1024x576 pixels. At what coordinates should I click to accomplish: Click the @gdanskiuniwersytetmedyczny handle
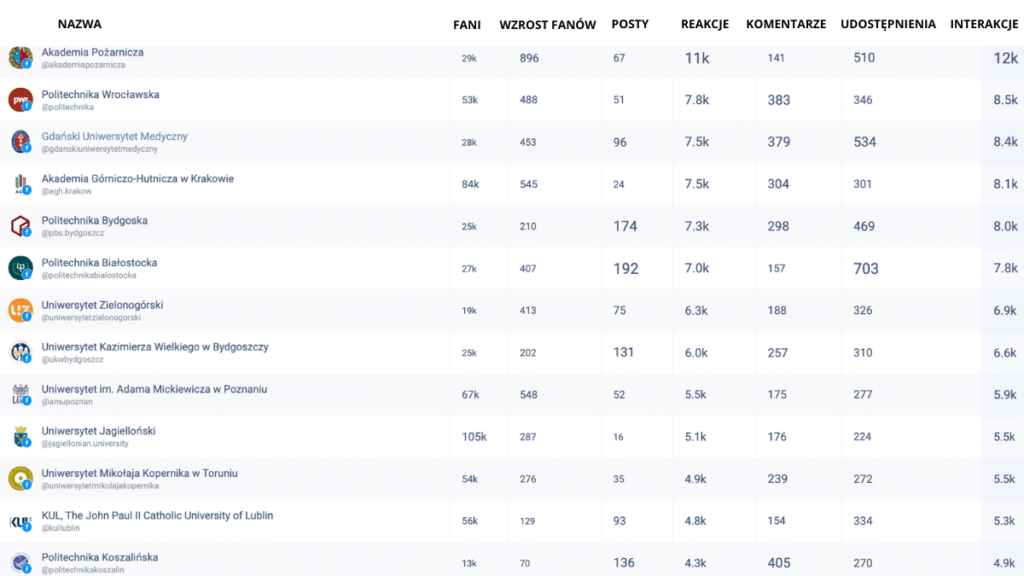100,149
